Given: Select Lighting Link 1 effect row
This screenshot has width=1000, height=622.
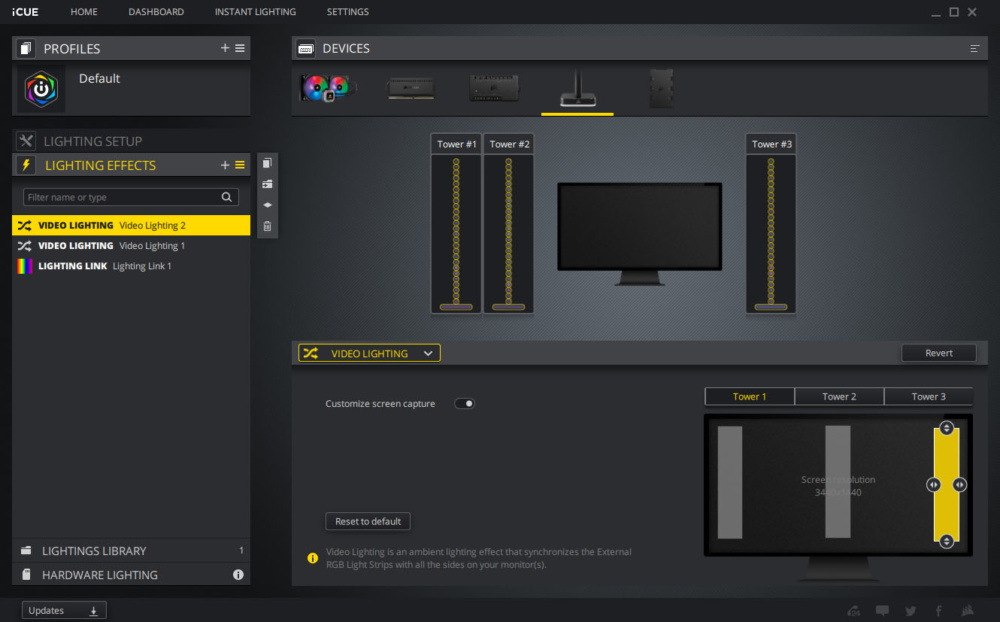Looking at the screenshot, I should pyautogui.click(x=131, y=266).
